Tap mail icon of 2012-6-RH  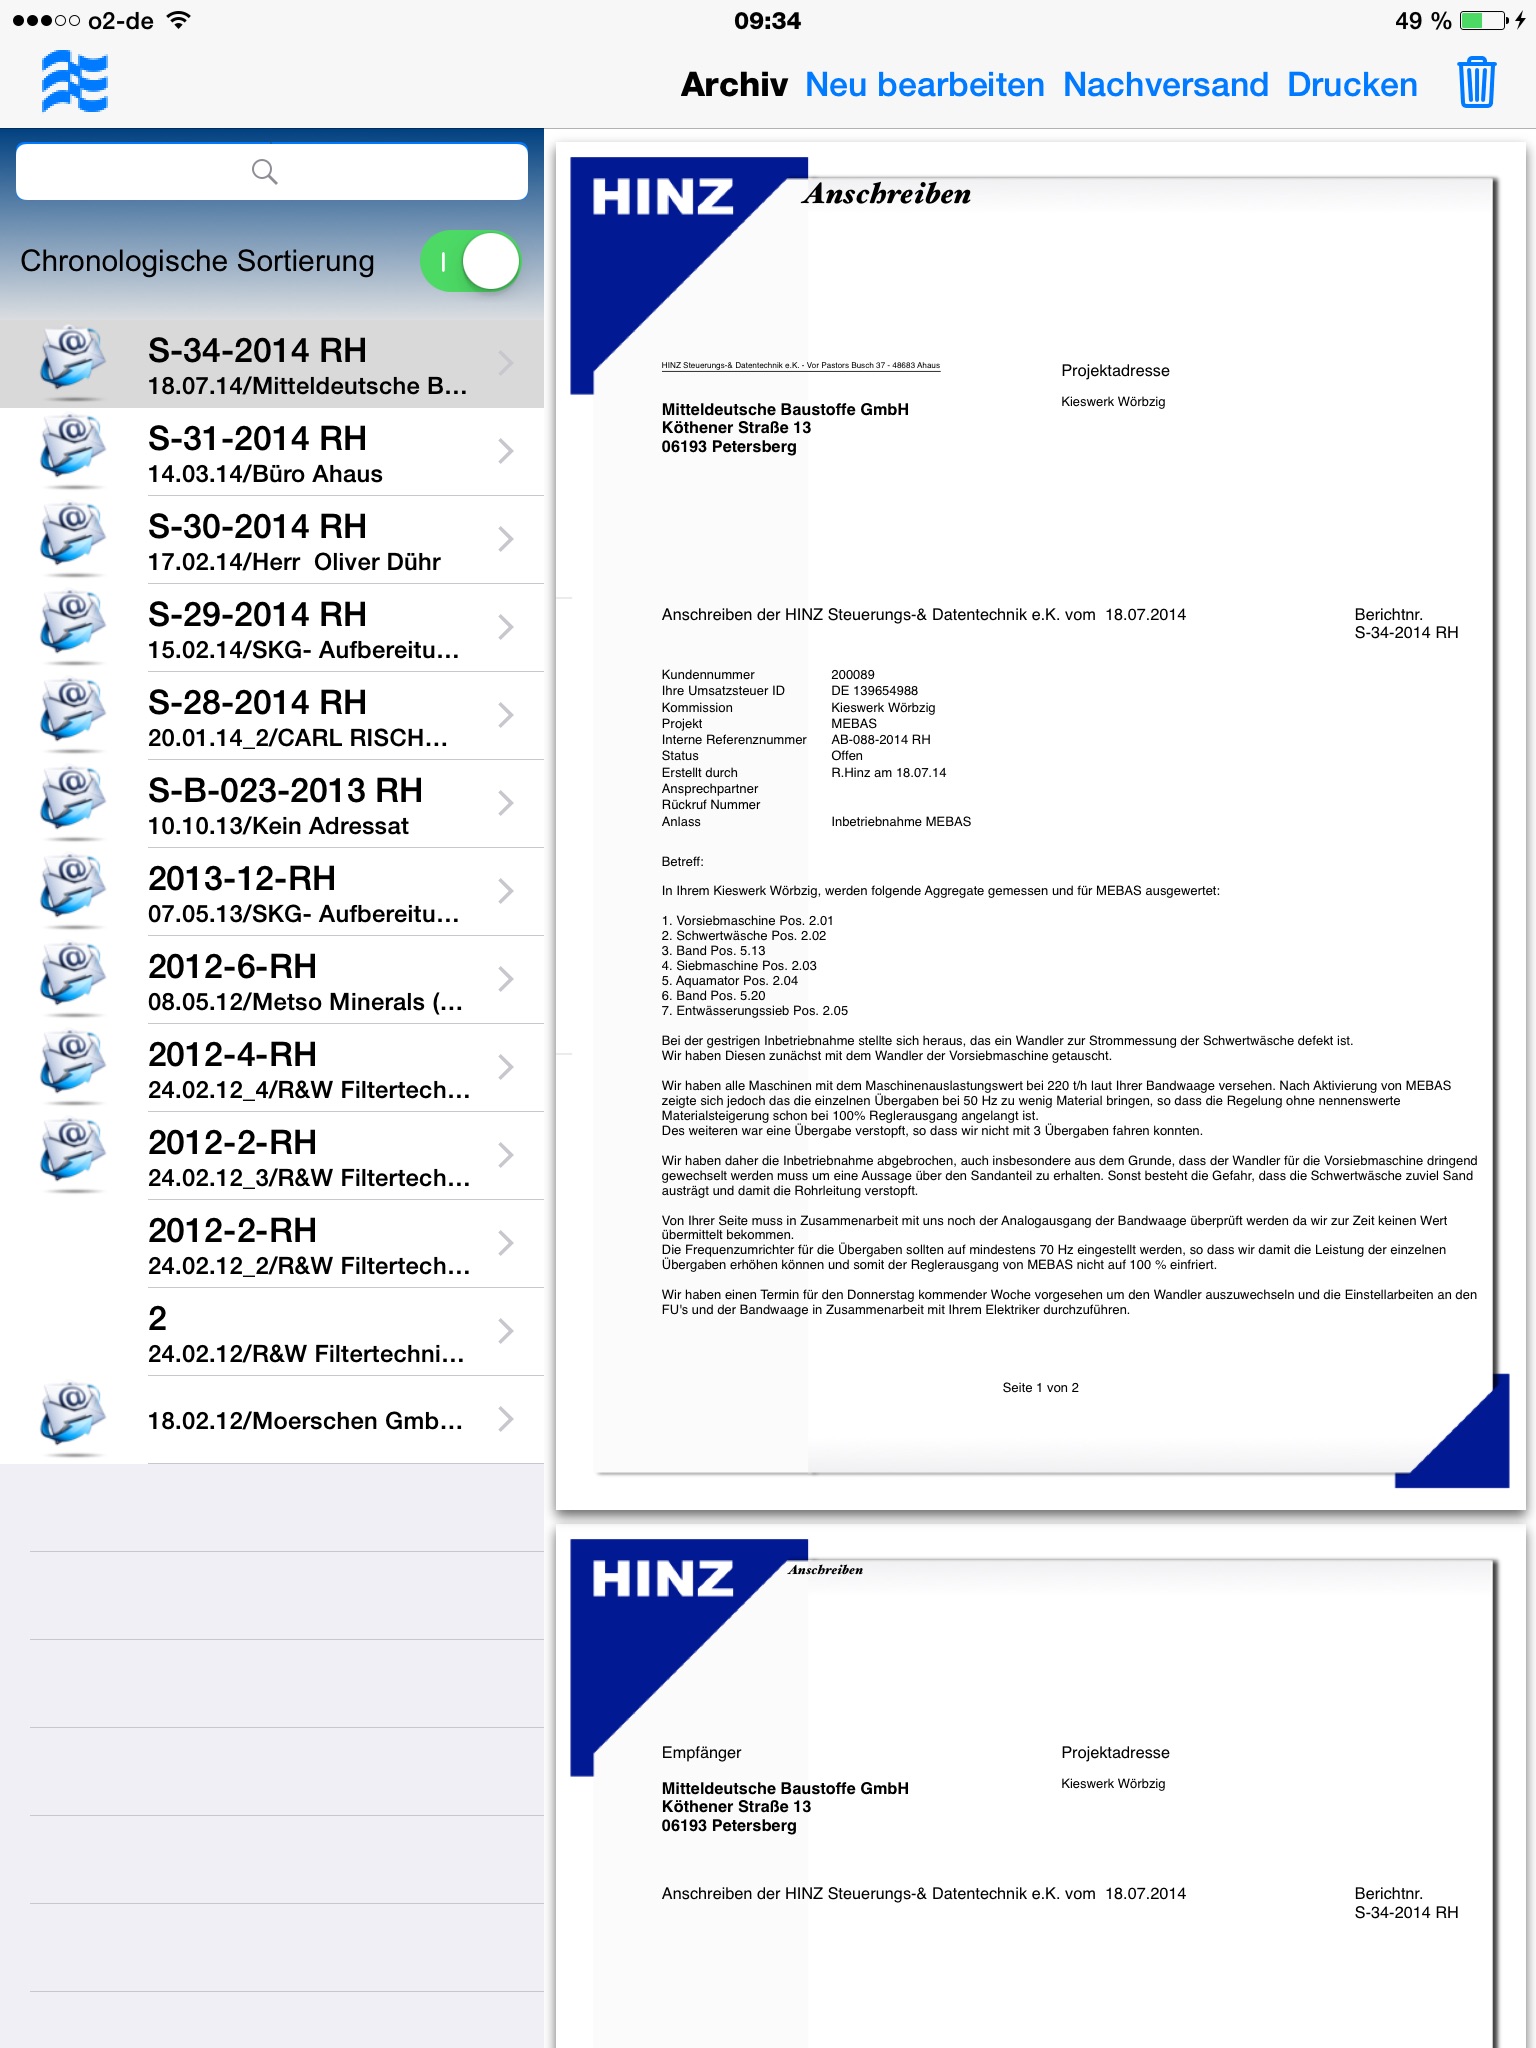pyautogui.click(x=72, y=978)
